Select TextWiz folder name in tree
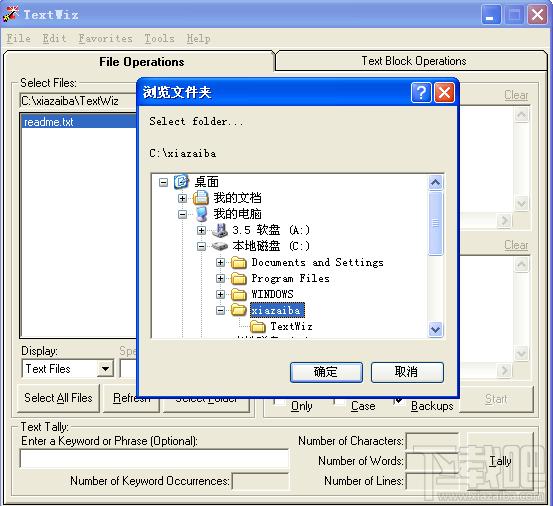 pos(291,327)
